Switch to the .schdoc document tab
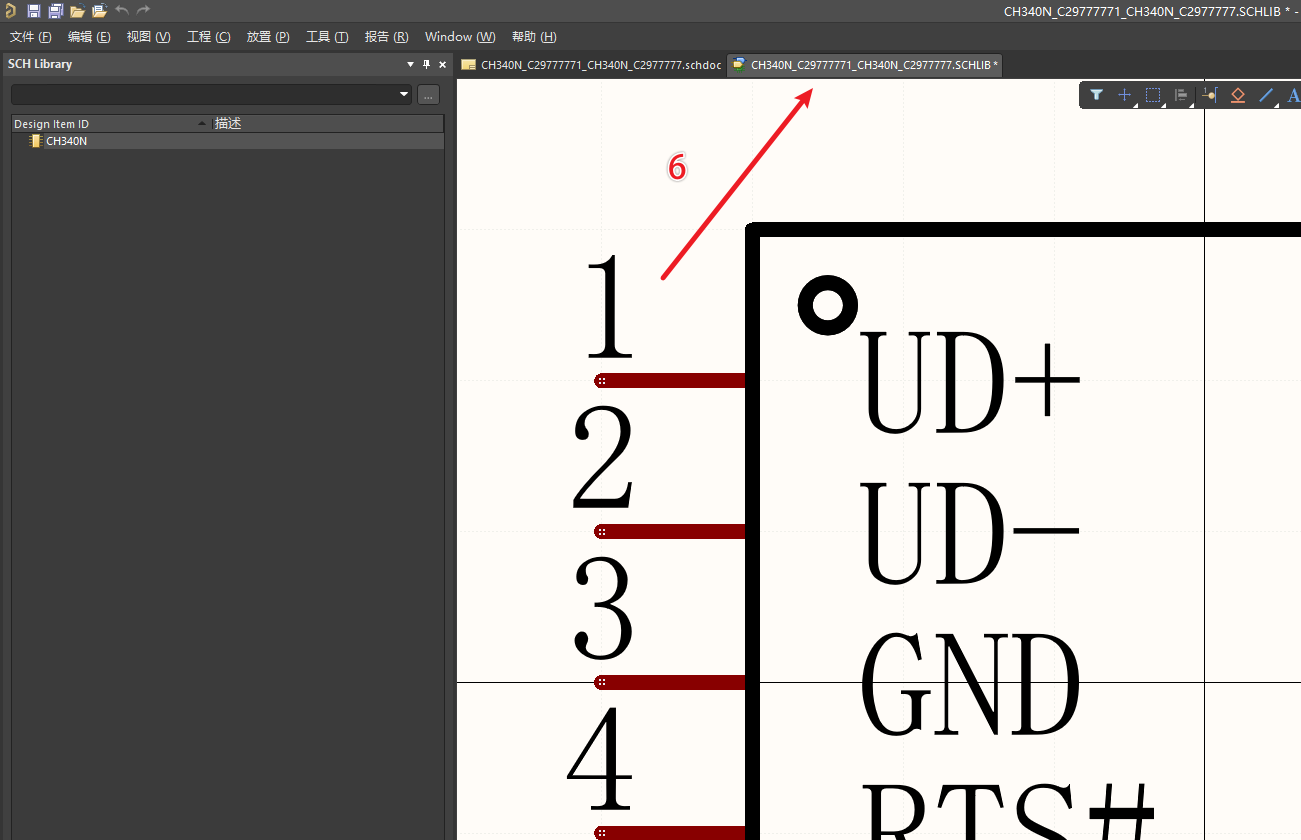 pos(591,65)
